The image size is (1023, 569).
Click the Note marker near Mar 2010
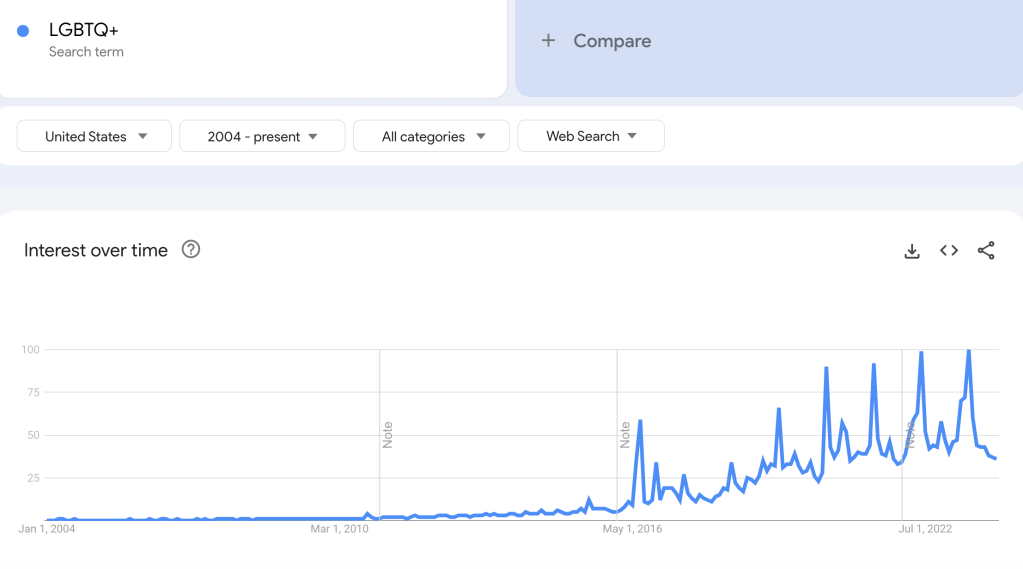pyautogui.click(x=387, y=434)
